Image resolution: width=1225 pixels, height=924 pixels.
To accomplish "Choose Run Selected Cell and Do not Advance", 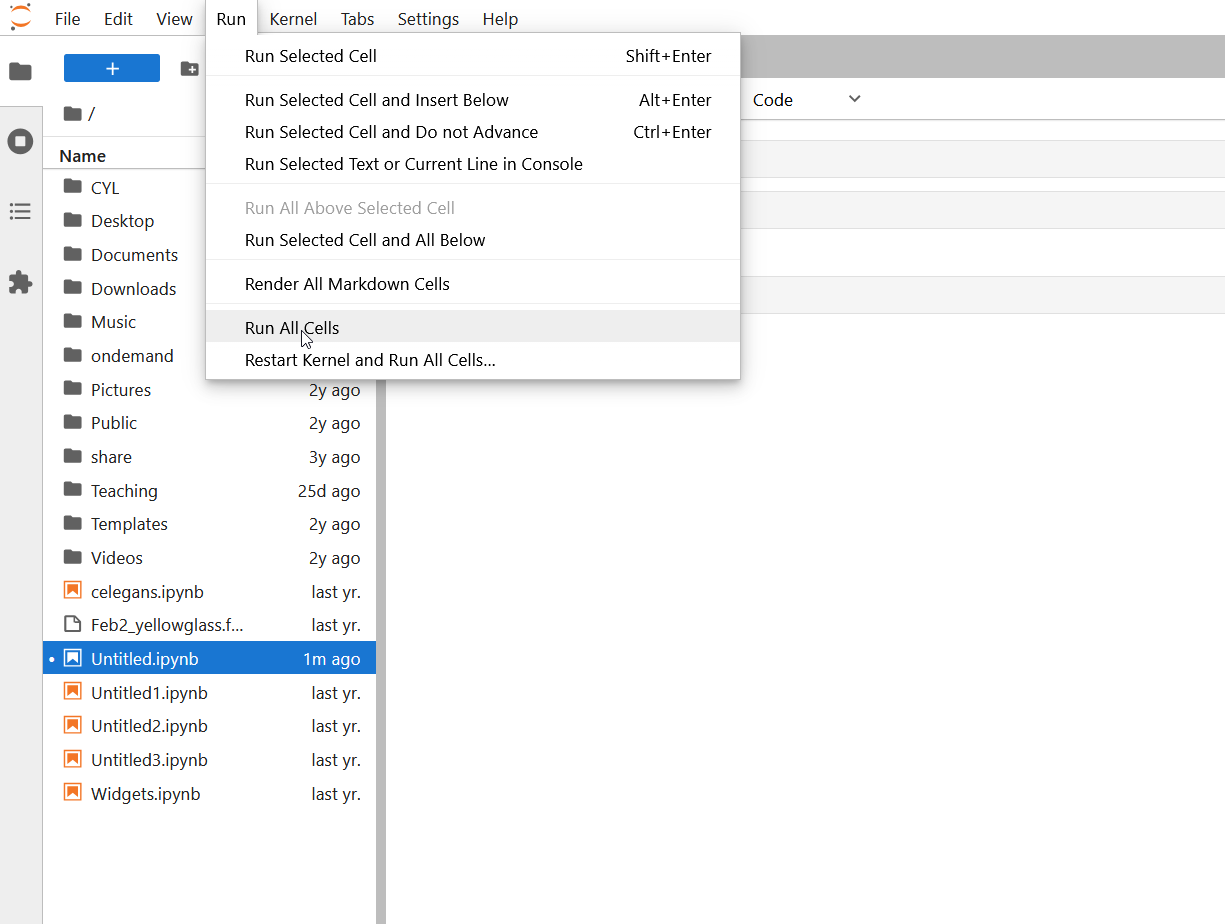I will click(473, 132).
